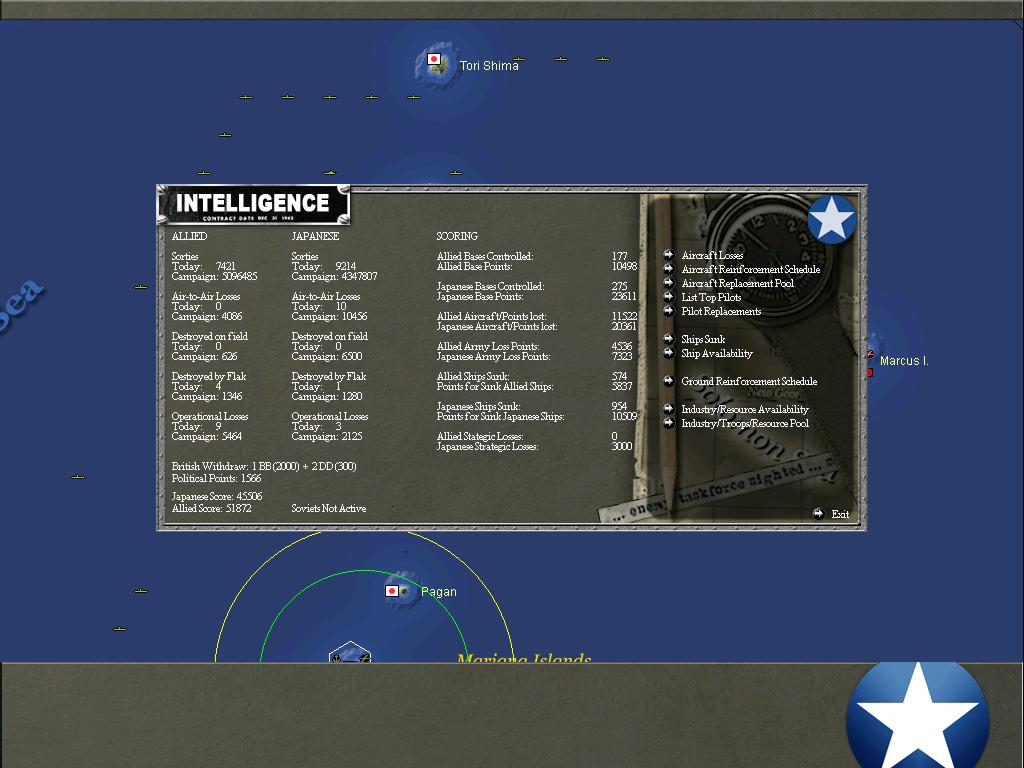This screenshot has width=1024, height=768.
Task: Click the Allied Operational Losses Campaign: 5464
Action: coord(206,436)
